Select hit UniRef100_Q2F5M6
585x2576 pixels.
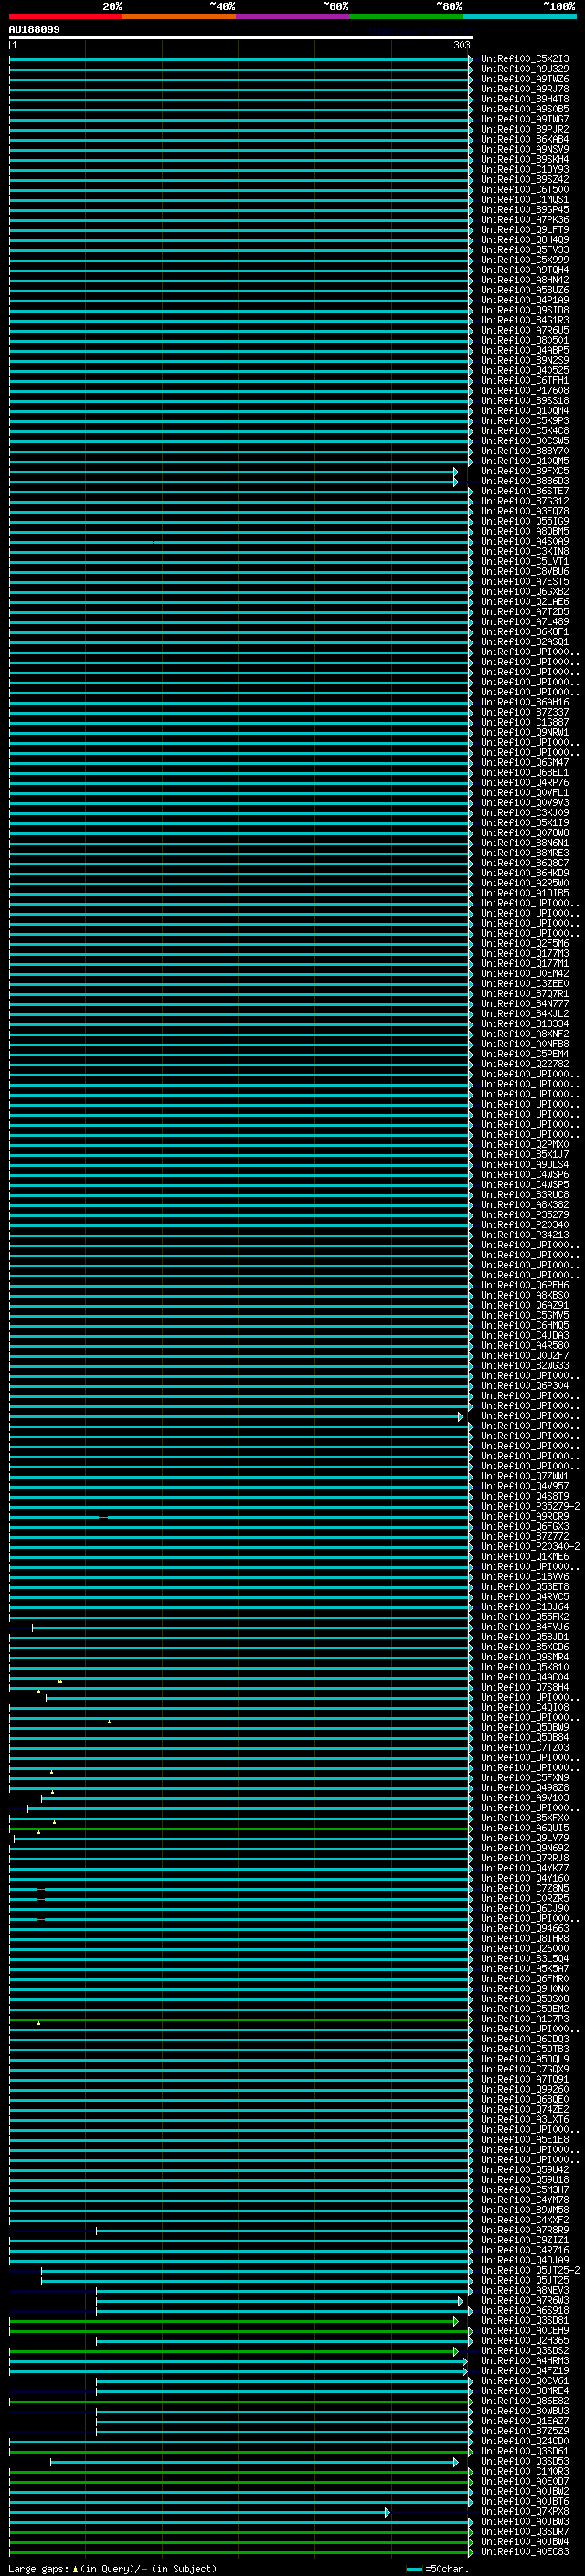[x=525, y=943]
